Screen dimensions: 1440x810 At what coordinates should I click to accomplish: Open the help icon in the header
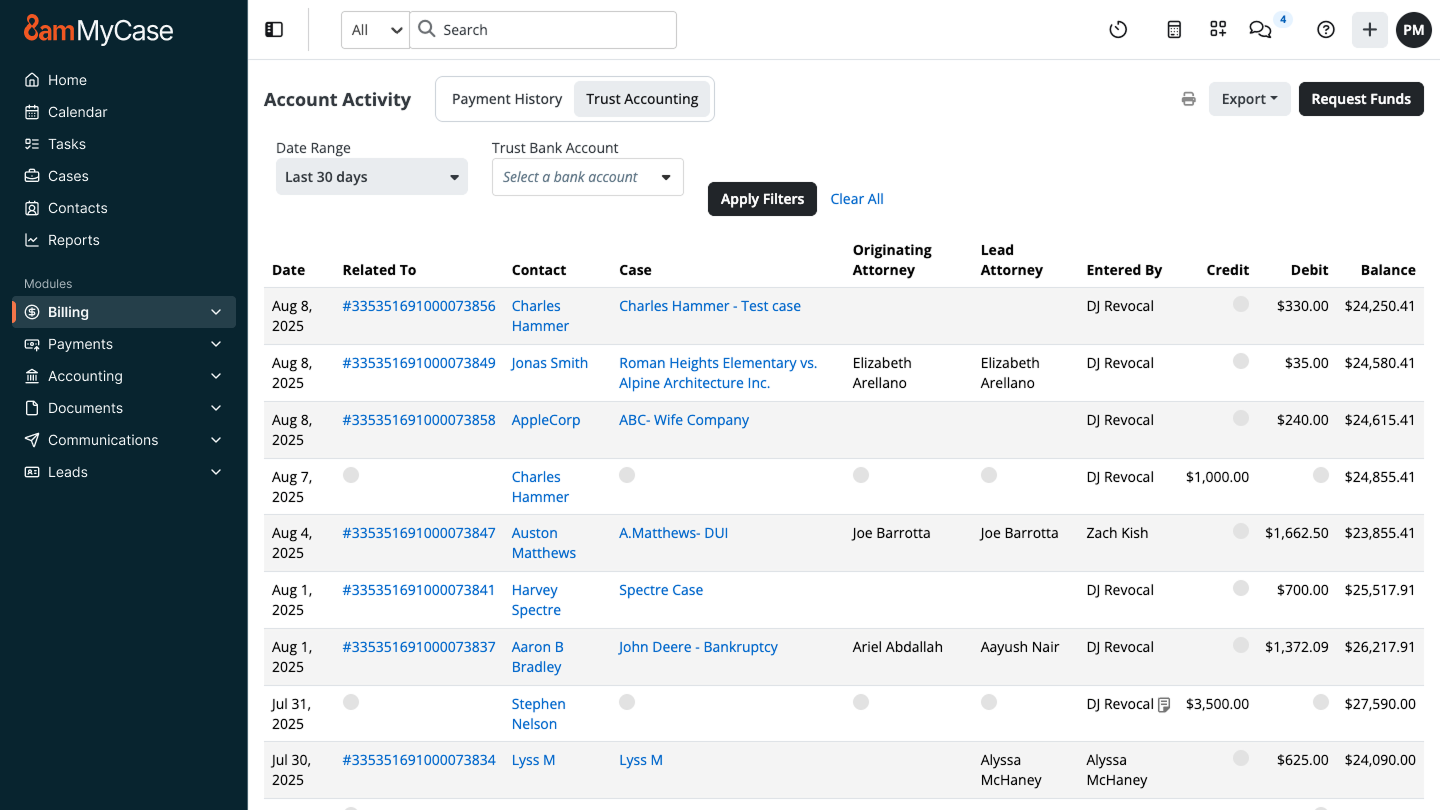1326,29
